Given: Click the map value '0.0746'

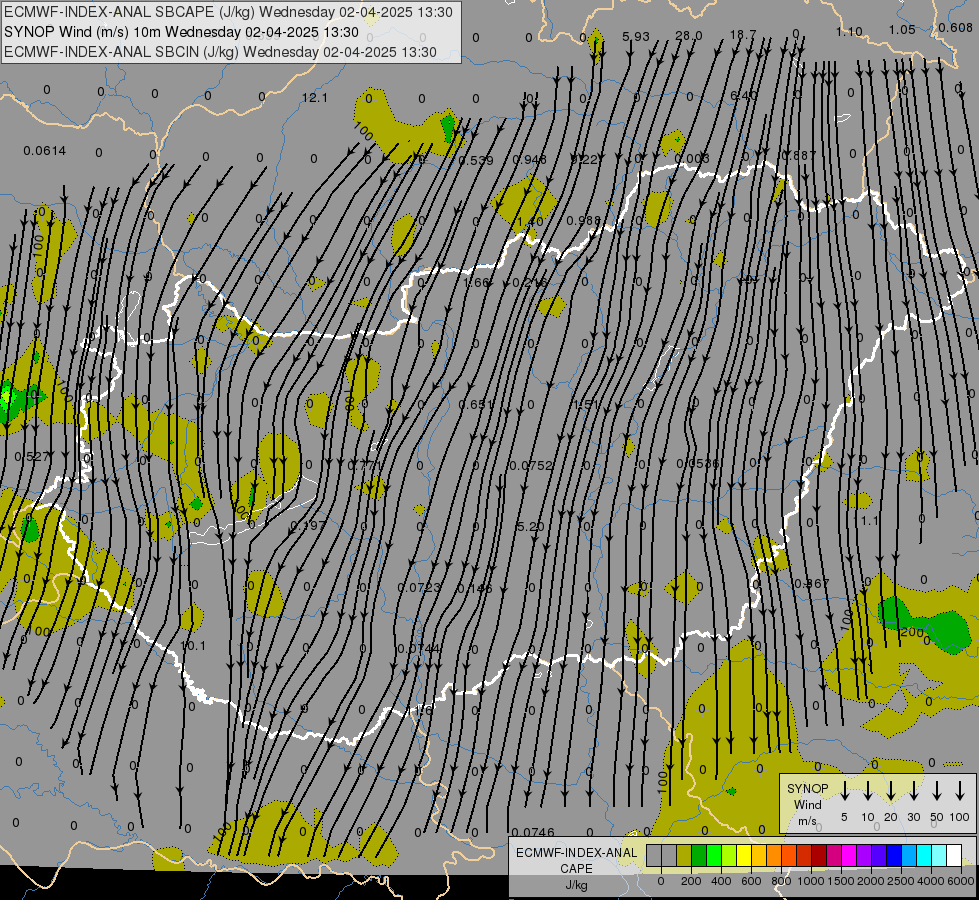Looking at the screenshot, I should click(x=533, y=832).
